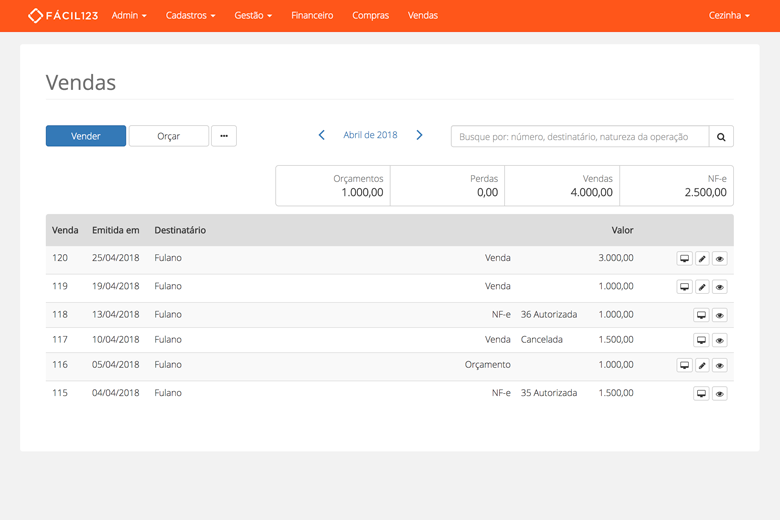Open the more options ellipsis button
Image resolution: width=780 pixels, height=520 pixels.
pyautogui.click(x=224, y=136)
